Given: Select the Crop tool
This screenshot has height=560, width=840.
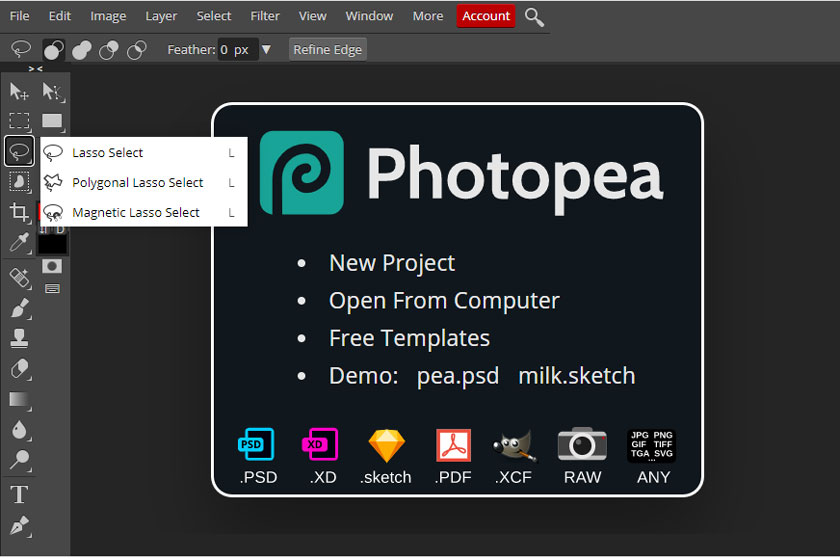Looking at the screenshot, I should (x=19, y=212).
